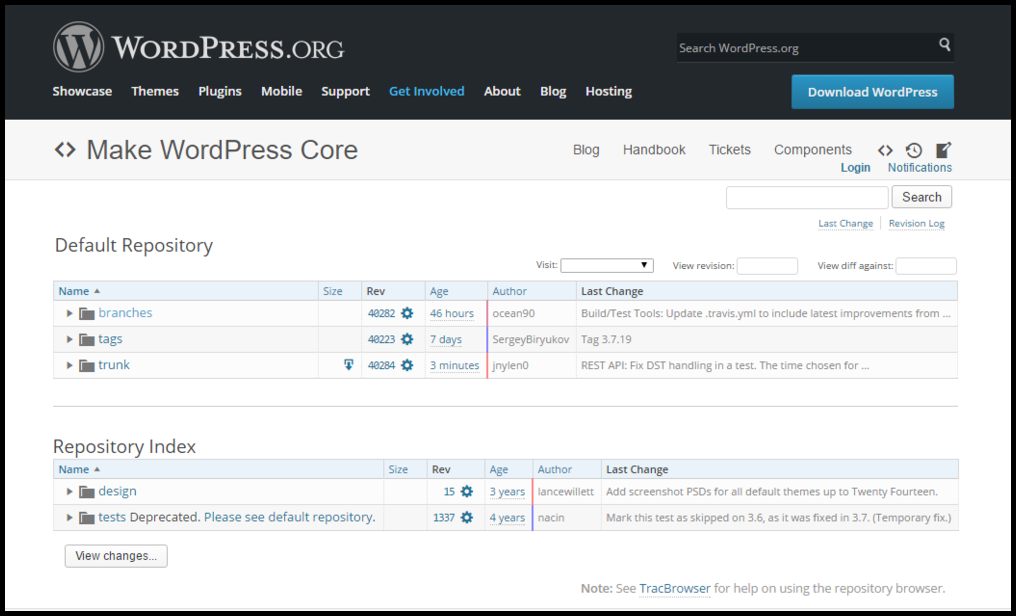The width and height of the screenshot is (1016, 616).
Task: Open dark header Blog navigation item
Action: [x=553, y=91]
